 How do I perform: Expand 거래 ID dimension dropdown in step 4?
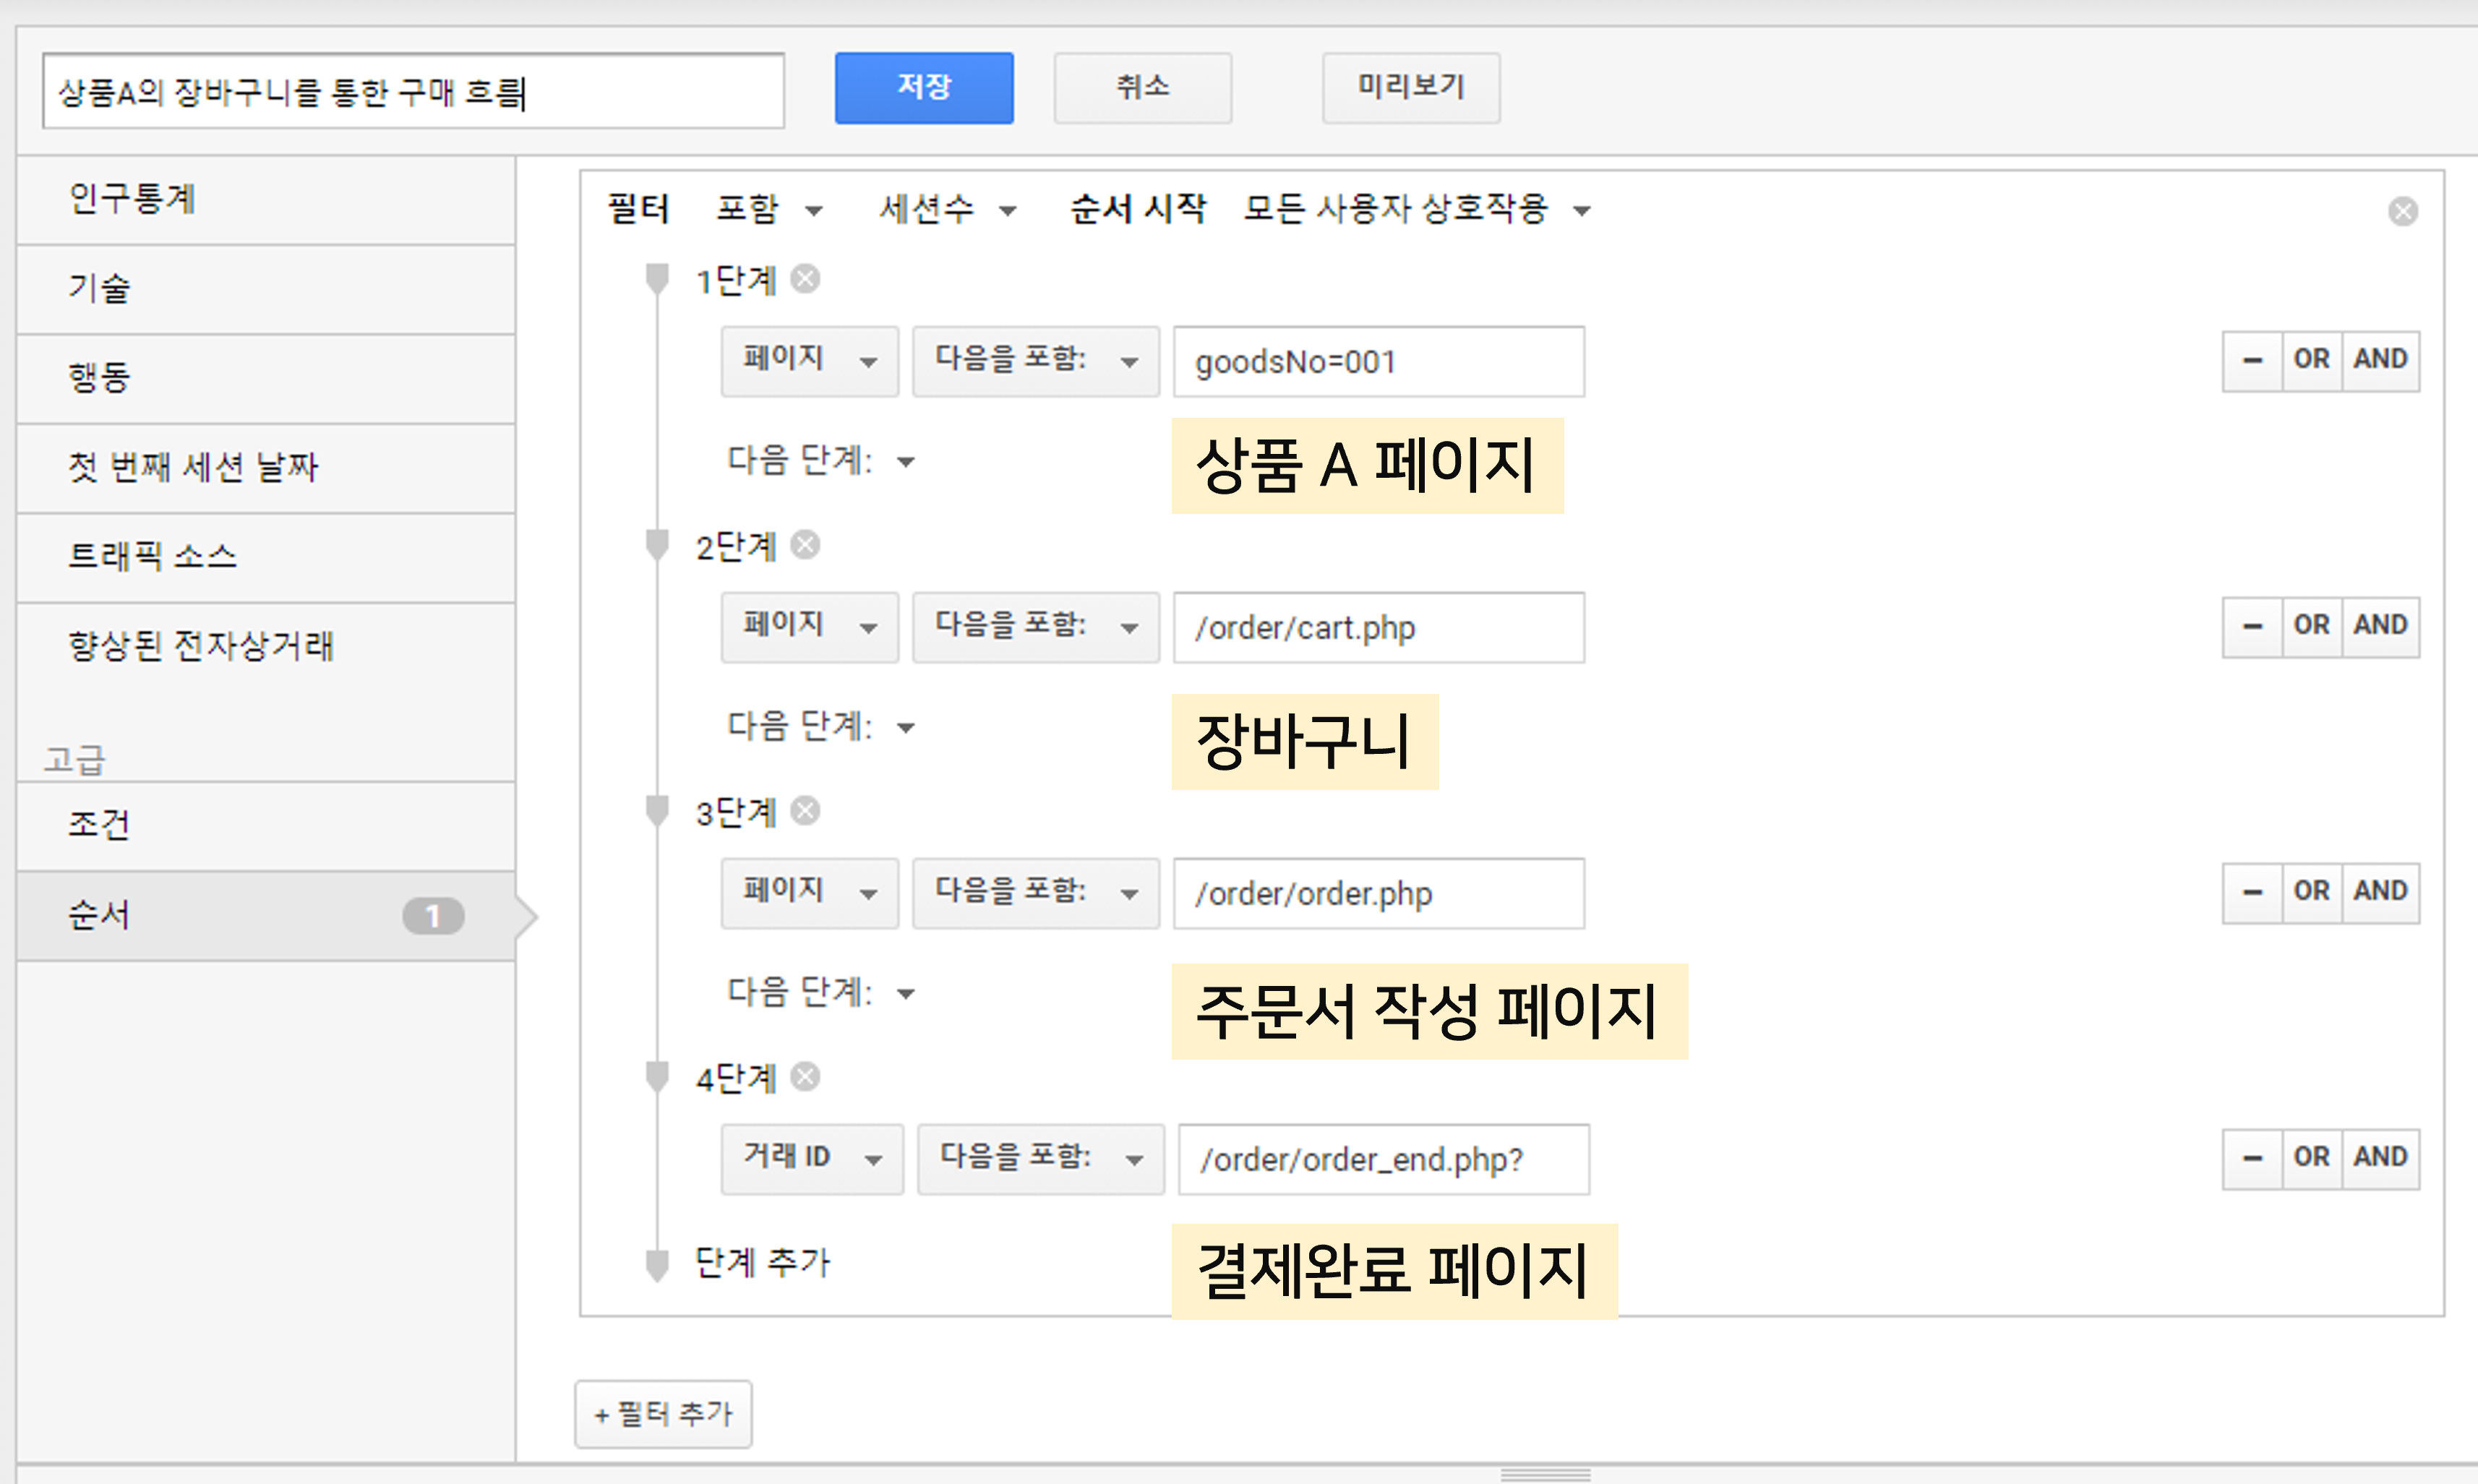(x=811, y=1158)
